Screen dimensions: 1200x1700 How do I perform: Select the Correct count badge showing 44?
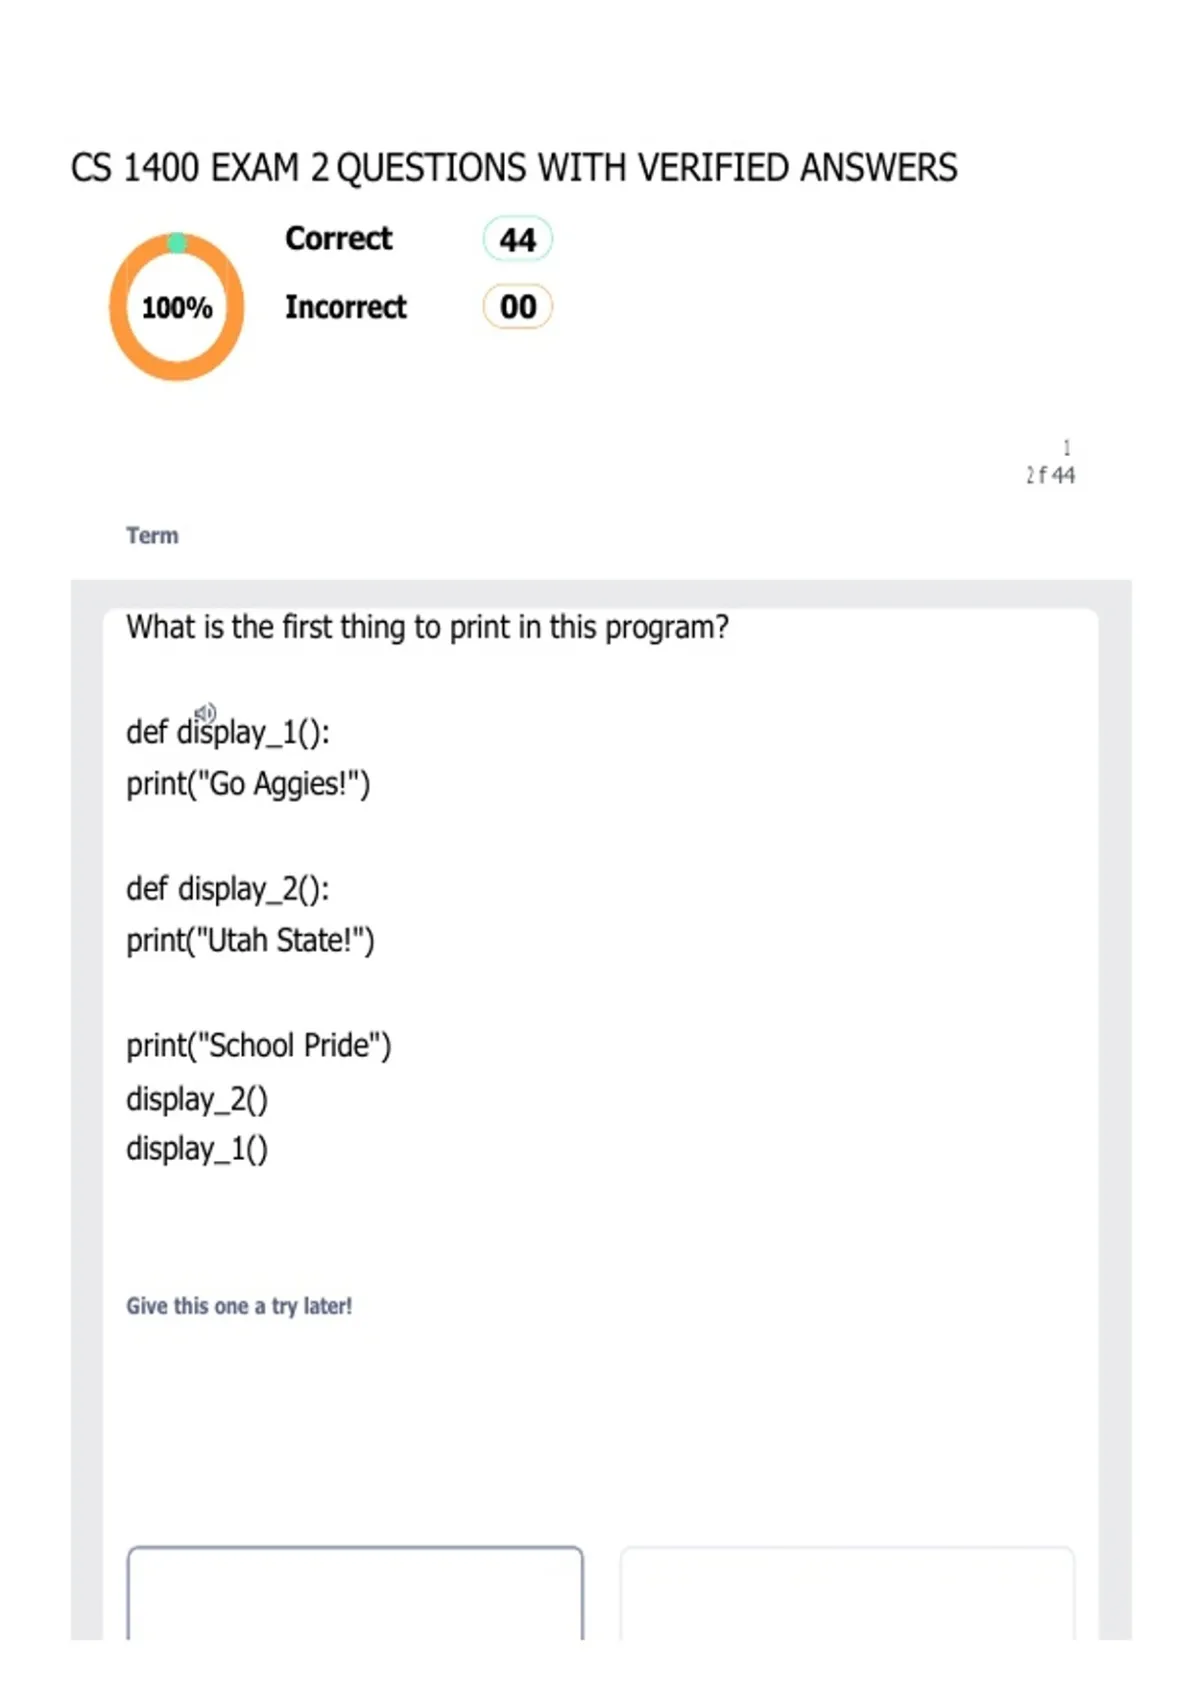pyautogui.click(x=517, y=239)
